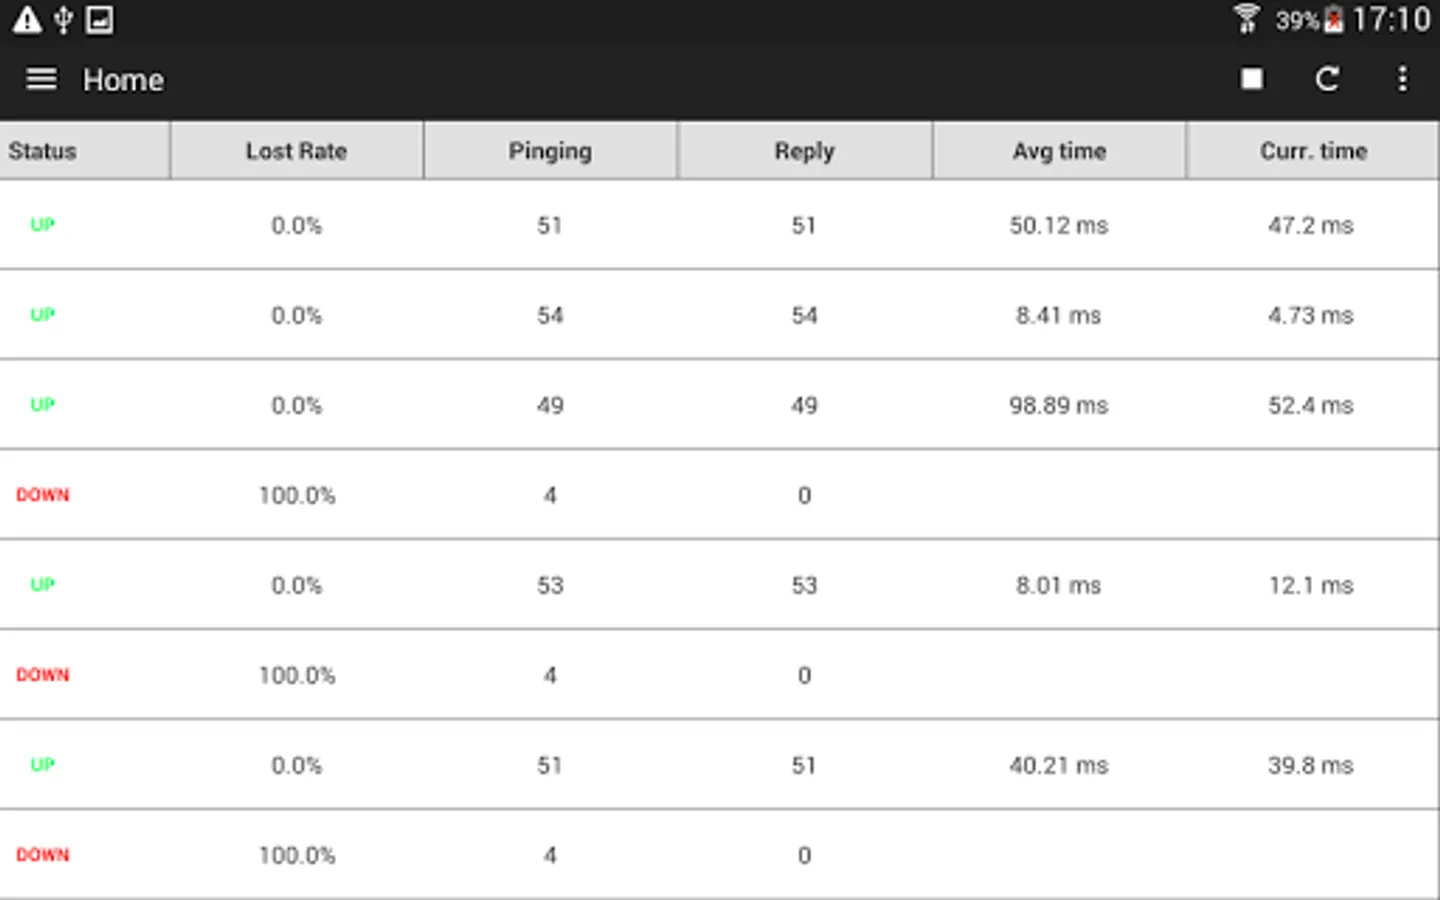Tap the battery indicator icon
1440x900 pixels.
coord(1334,20)
